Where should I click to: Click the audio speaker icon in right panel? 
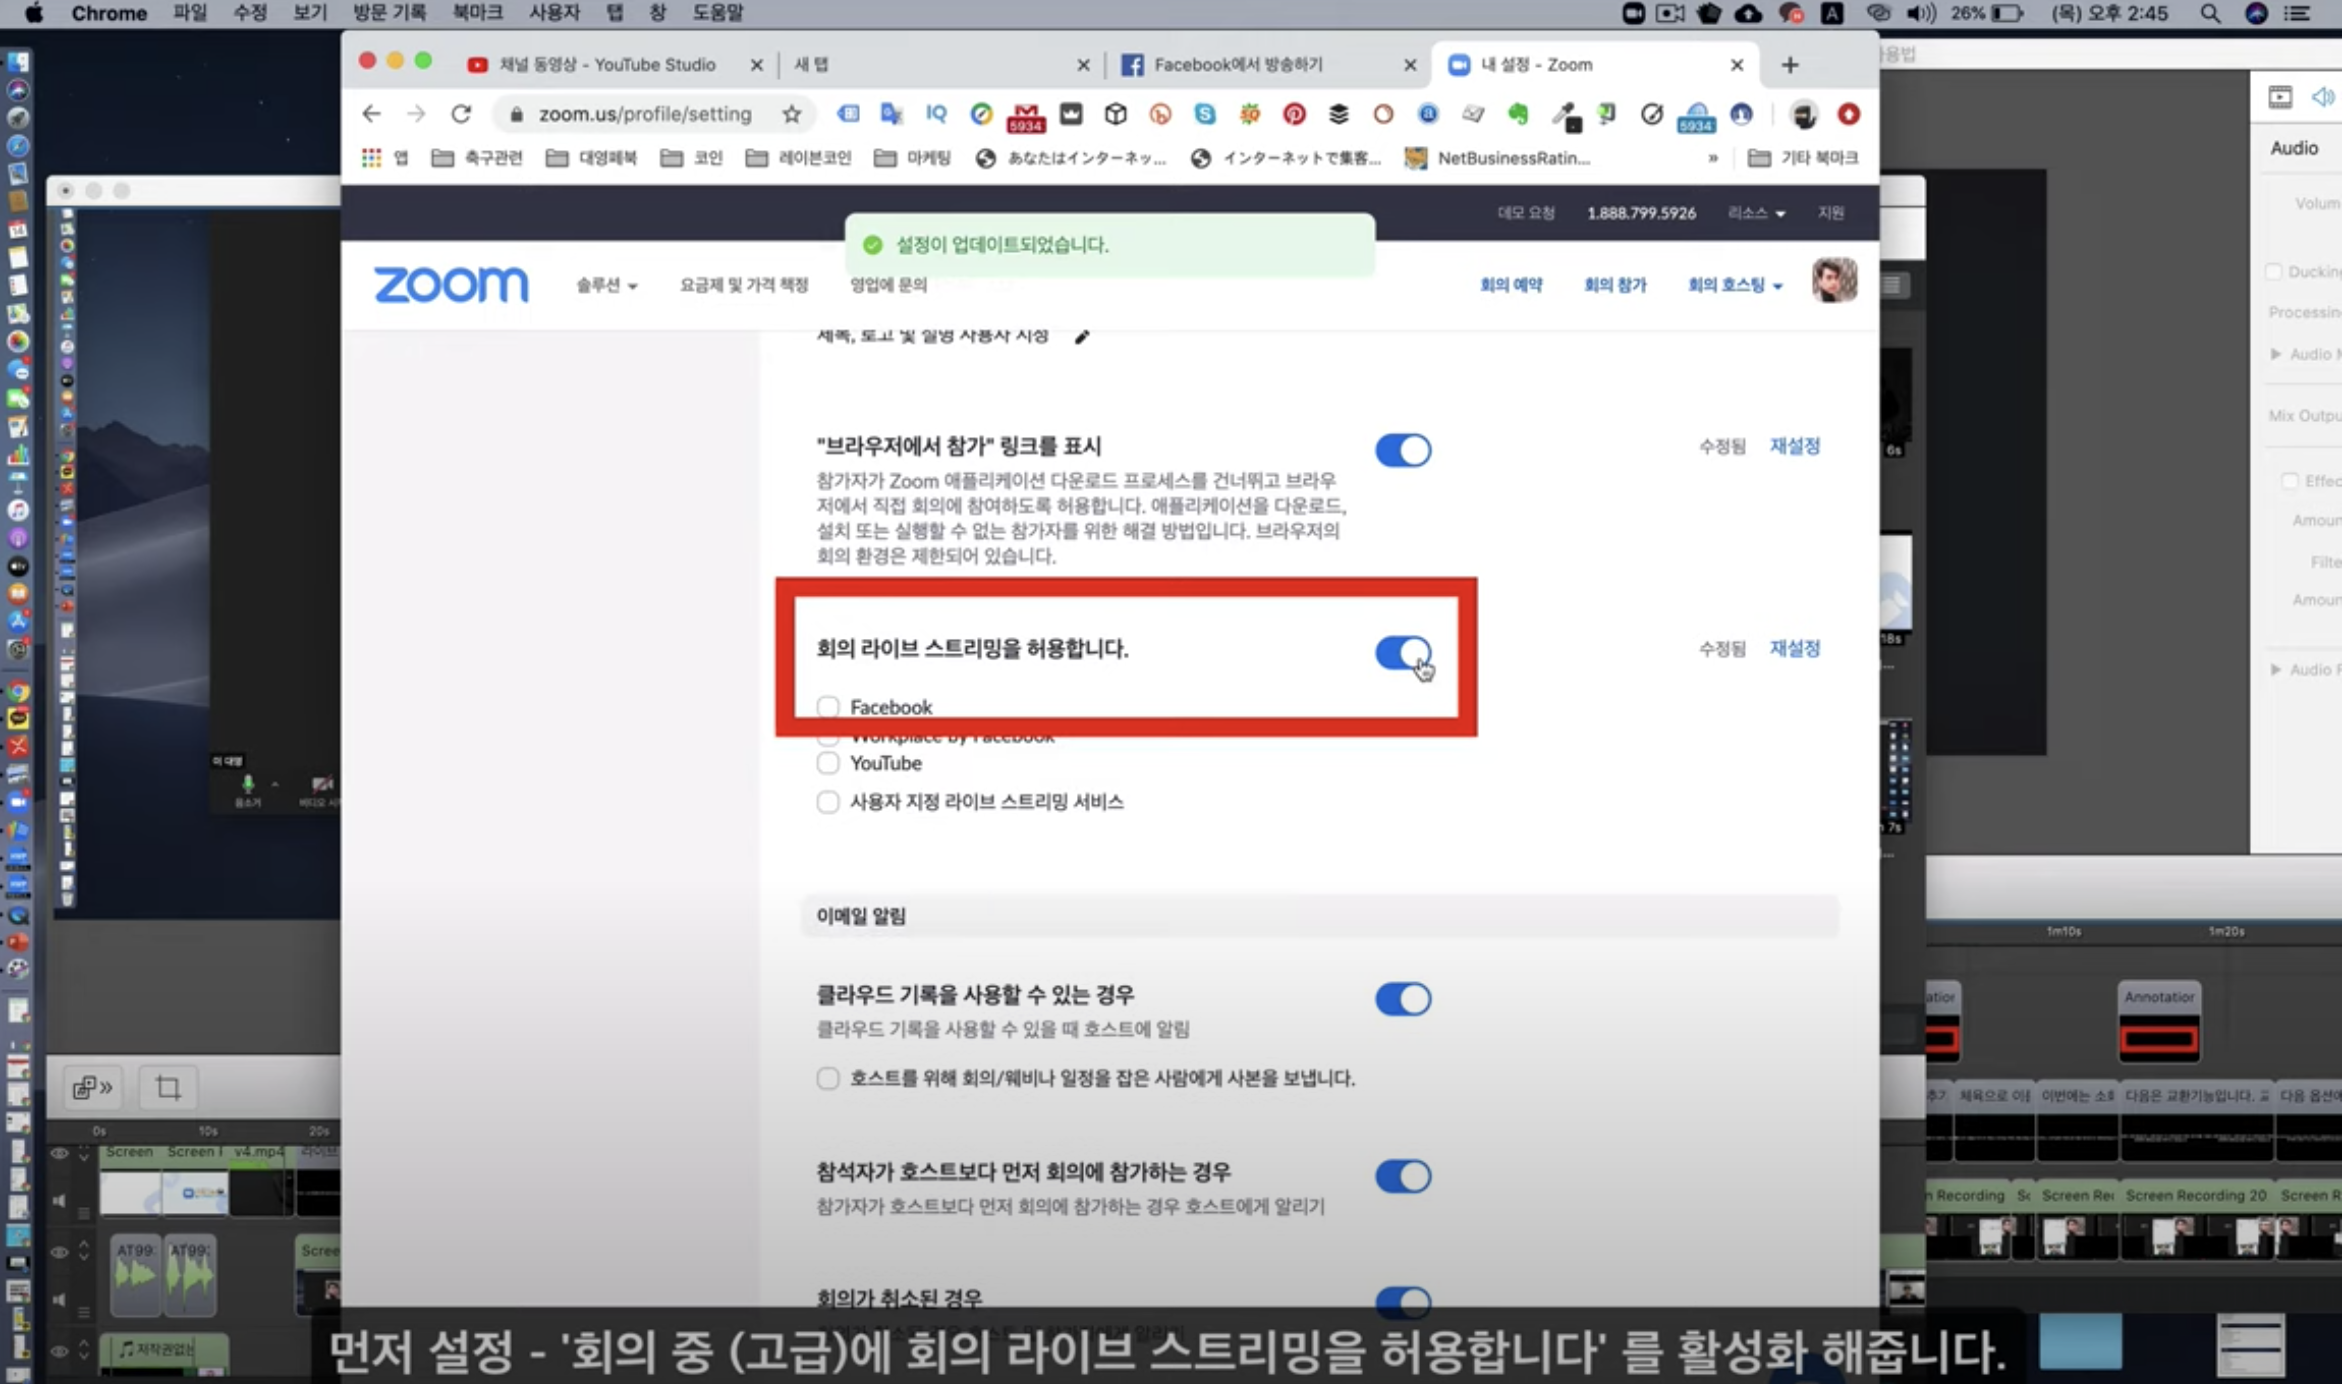coord(2322,97)
